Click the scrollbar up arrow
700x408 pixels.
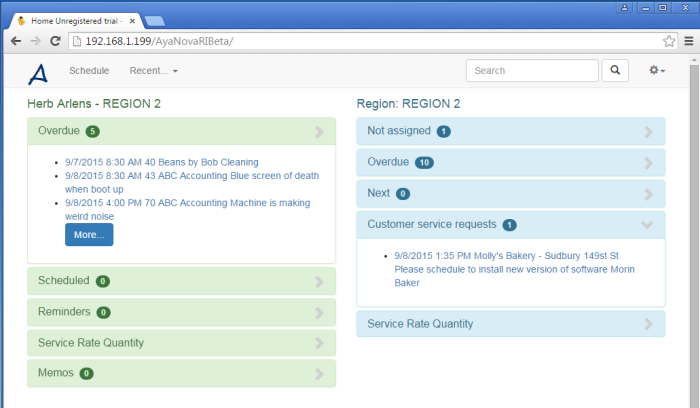(694, 60)
